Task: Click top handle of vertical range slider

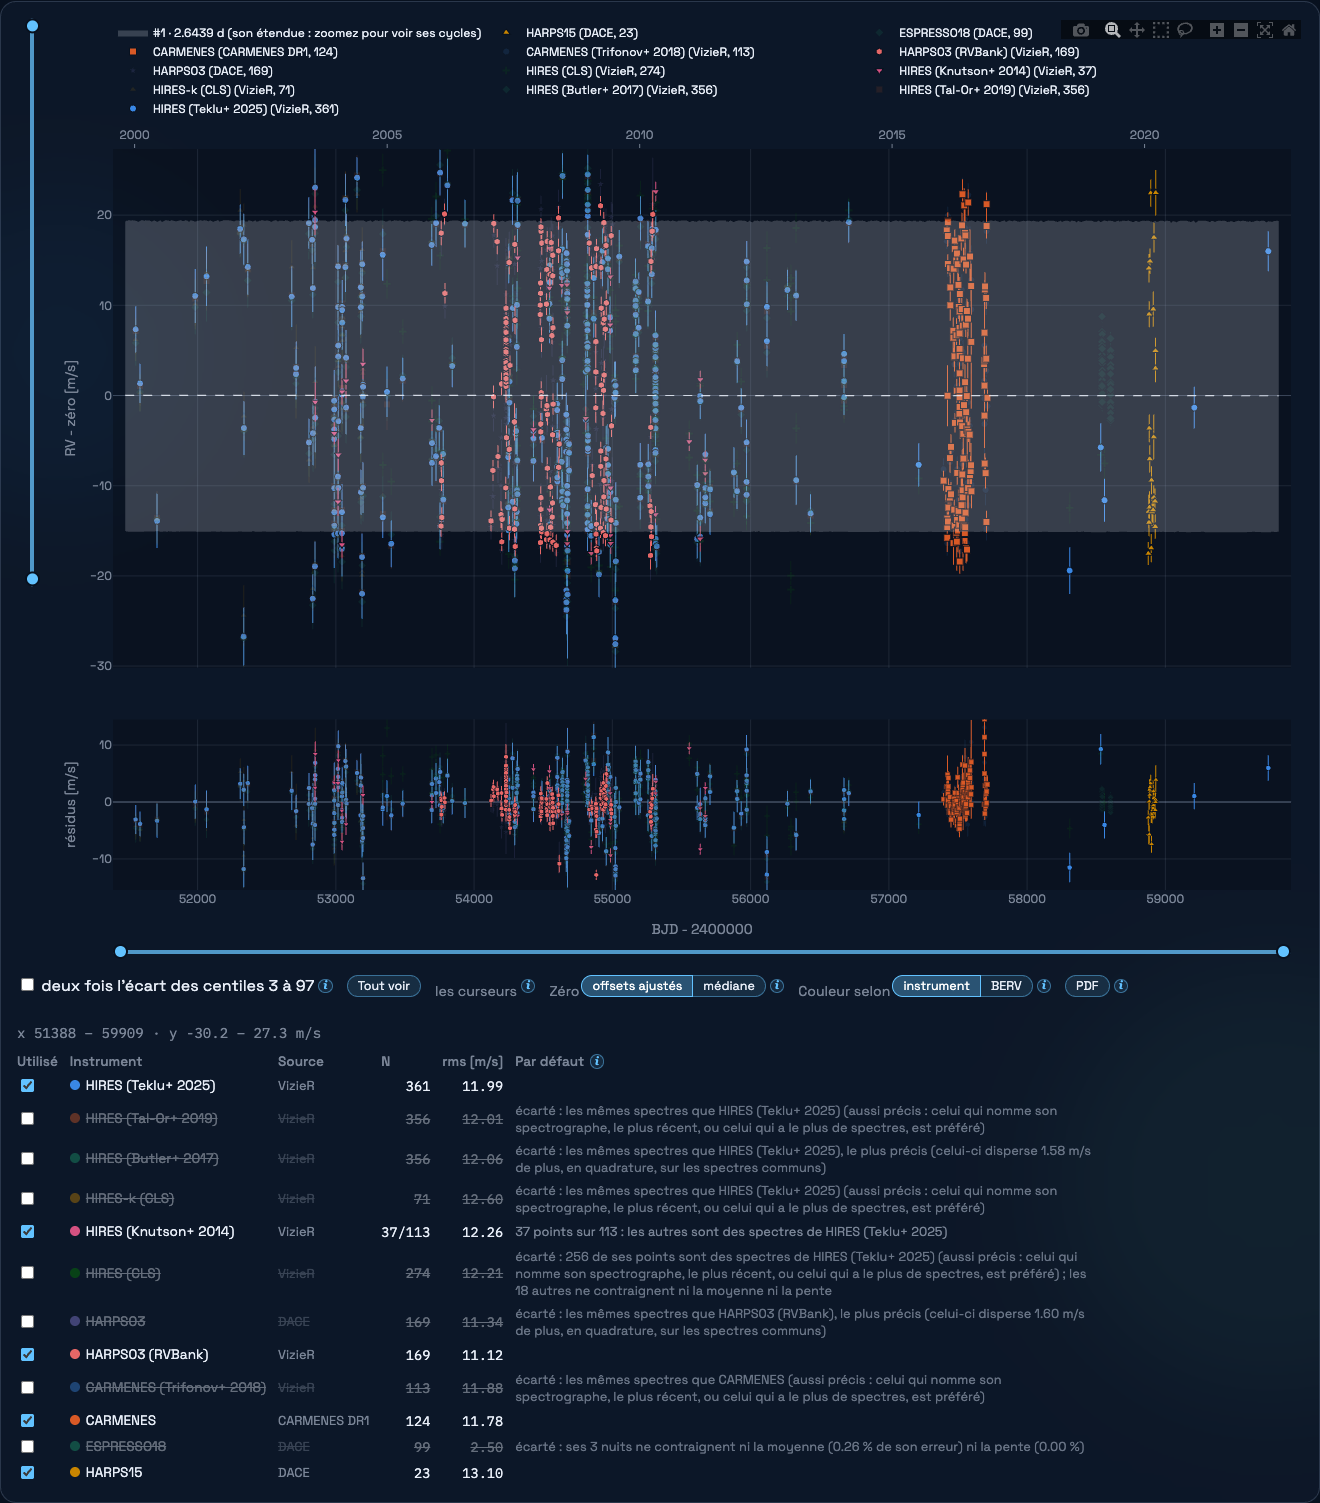Action: pos(32,26)
